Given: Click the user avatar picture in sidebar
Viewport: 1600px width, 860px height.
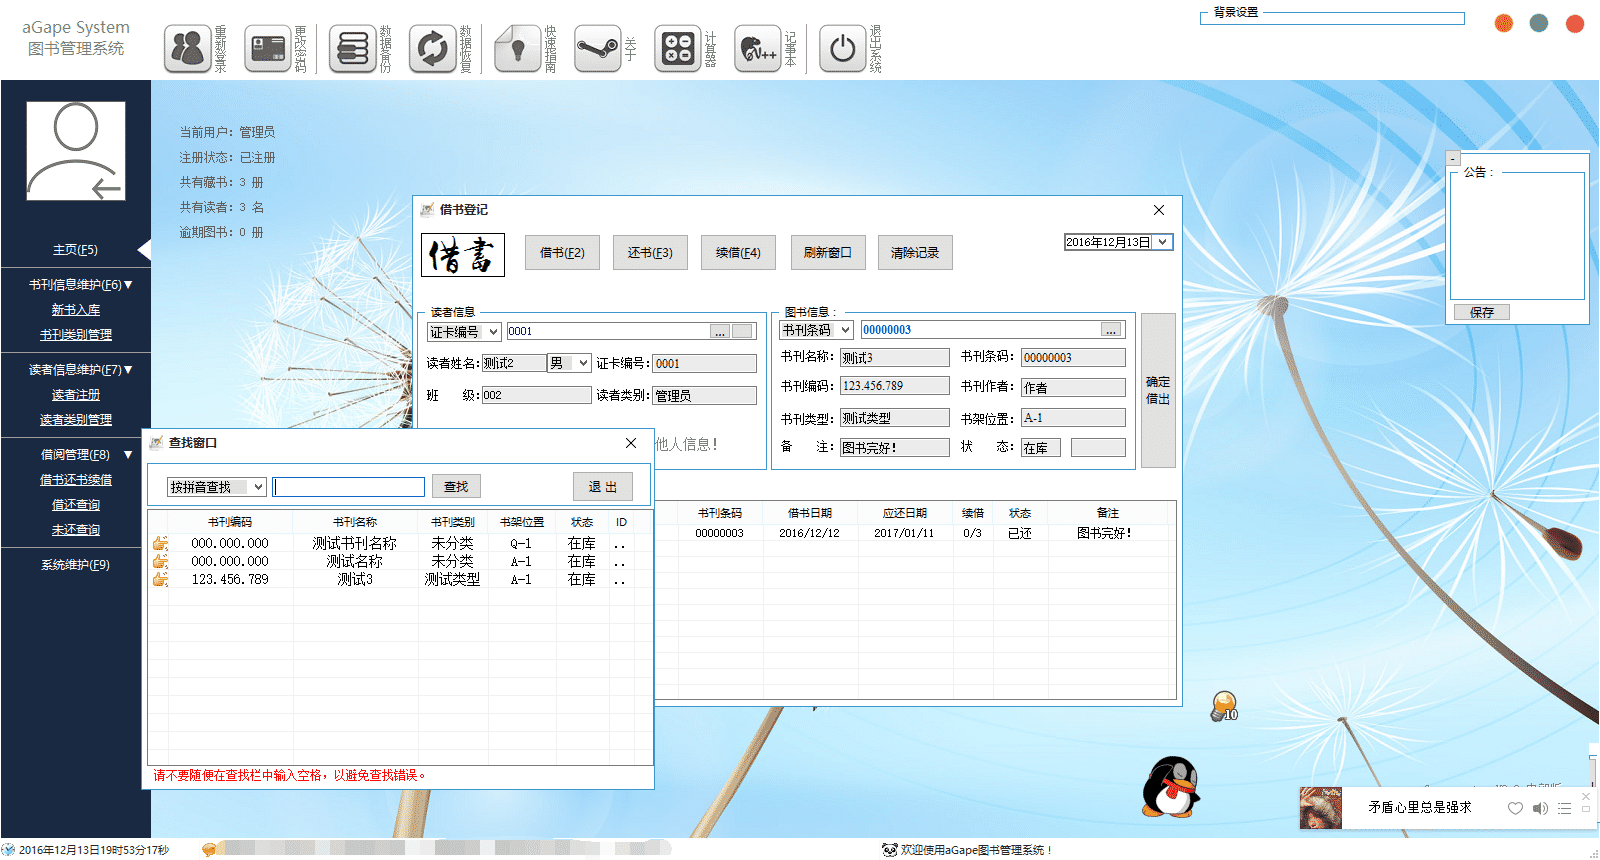Looking at the screenshot, I should pos(76,151).
